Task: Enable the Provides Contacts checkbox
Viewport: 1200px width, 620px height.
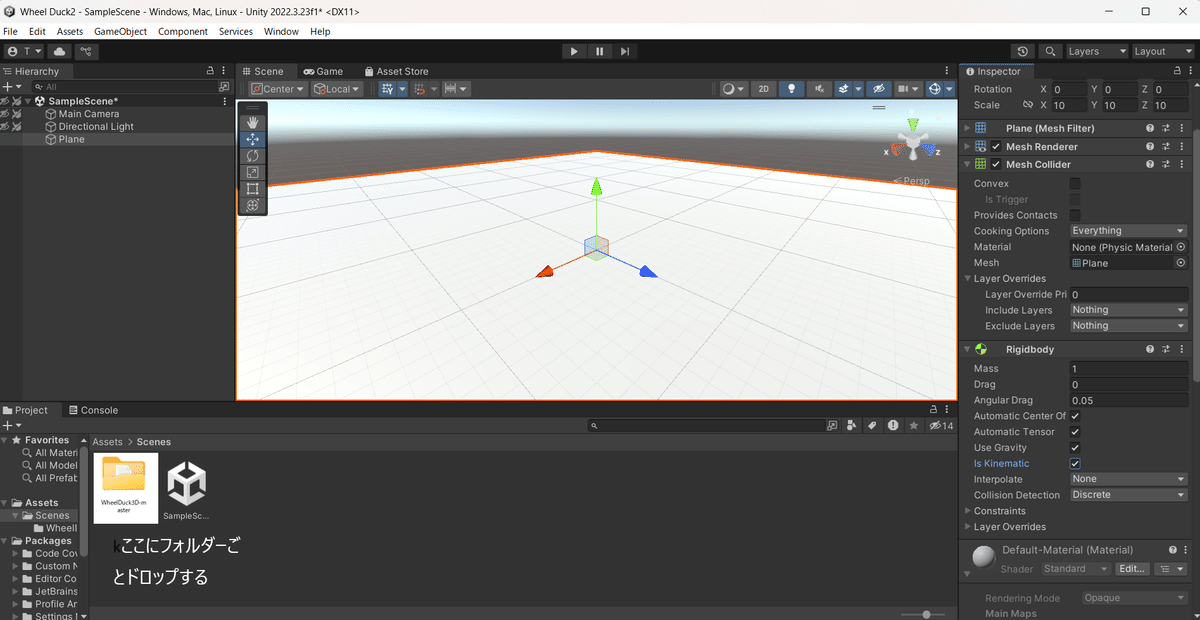Action: coord(1075,215)
